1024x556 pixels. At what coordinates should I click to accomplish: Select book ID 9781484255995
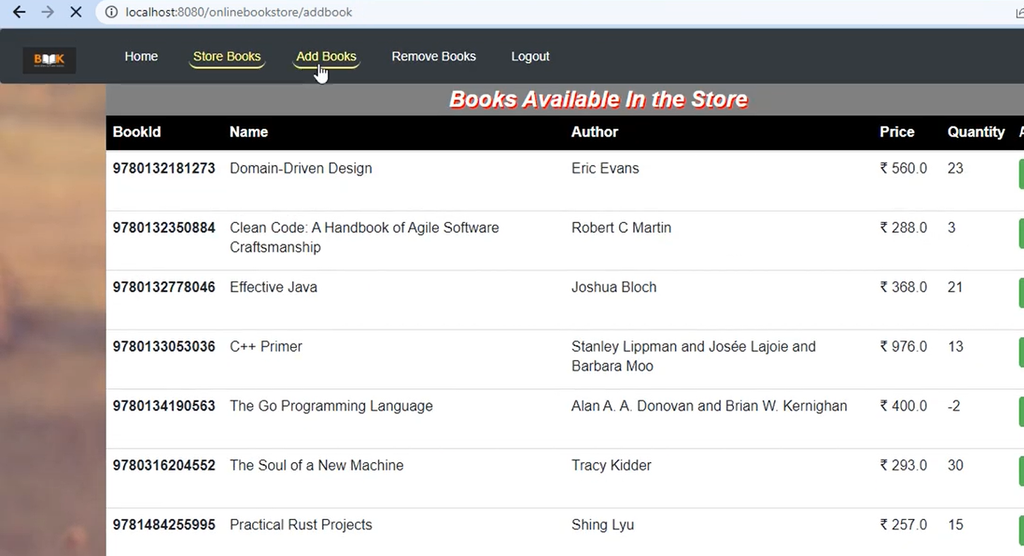coord(164,525)
